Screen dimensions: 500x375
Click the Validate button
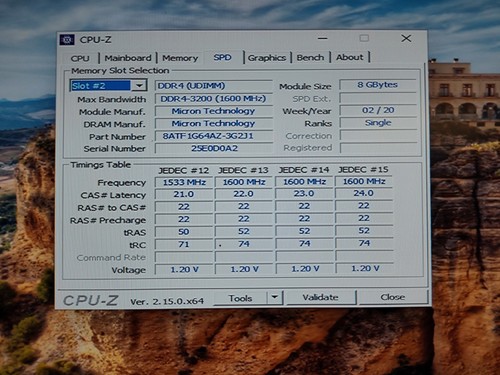pos(321,297)
